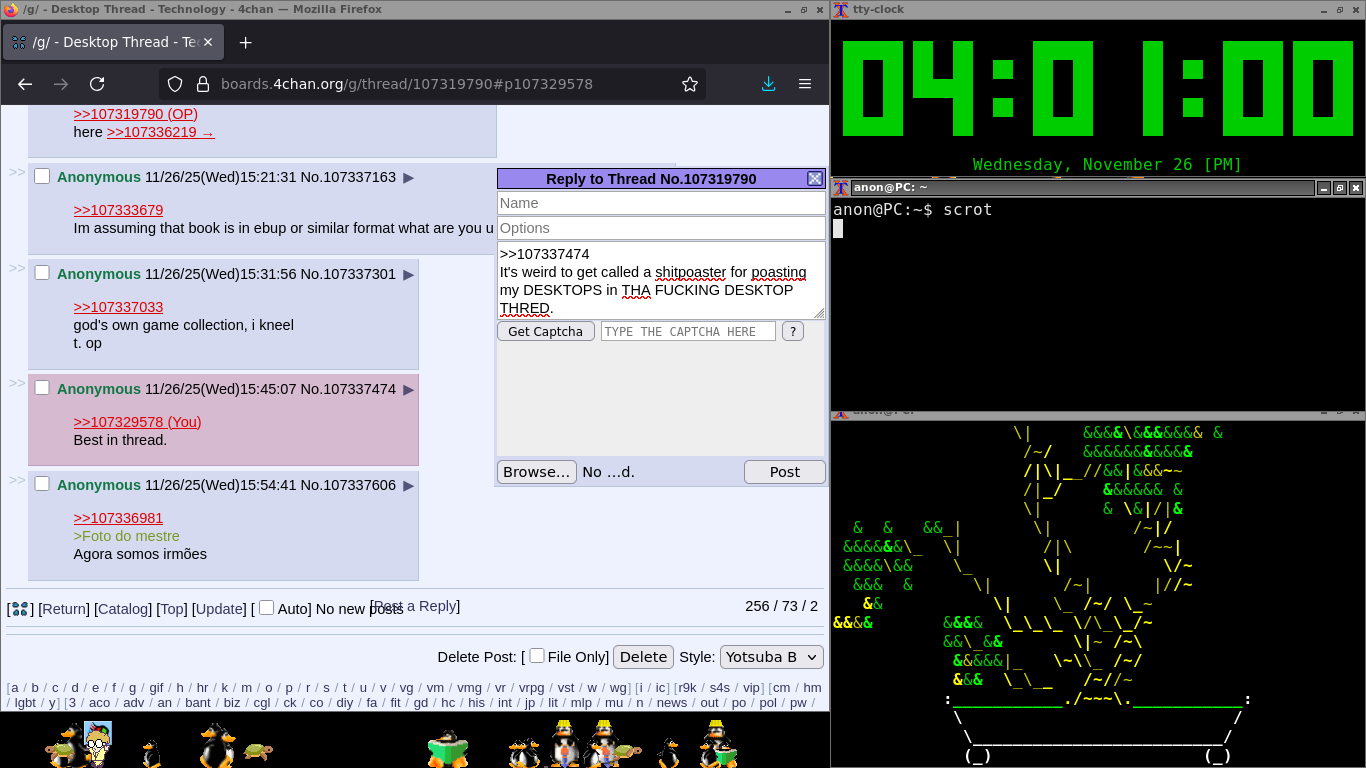
Task: Go back one page in Firefox
Action: (25, 84)
